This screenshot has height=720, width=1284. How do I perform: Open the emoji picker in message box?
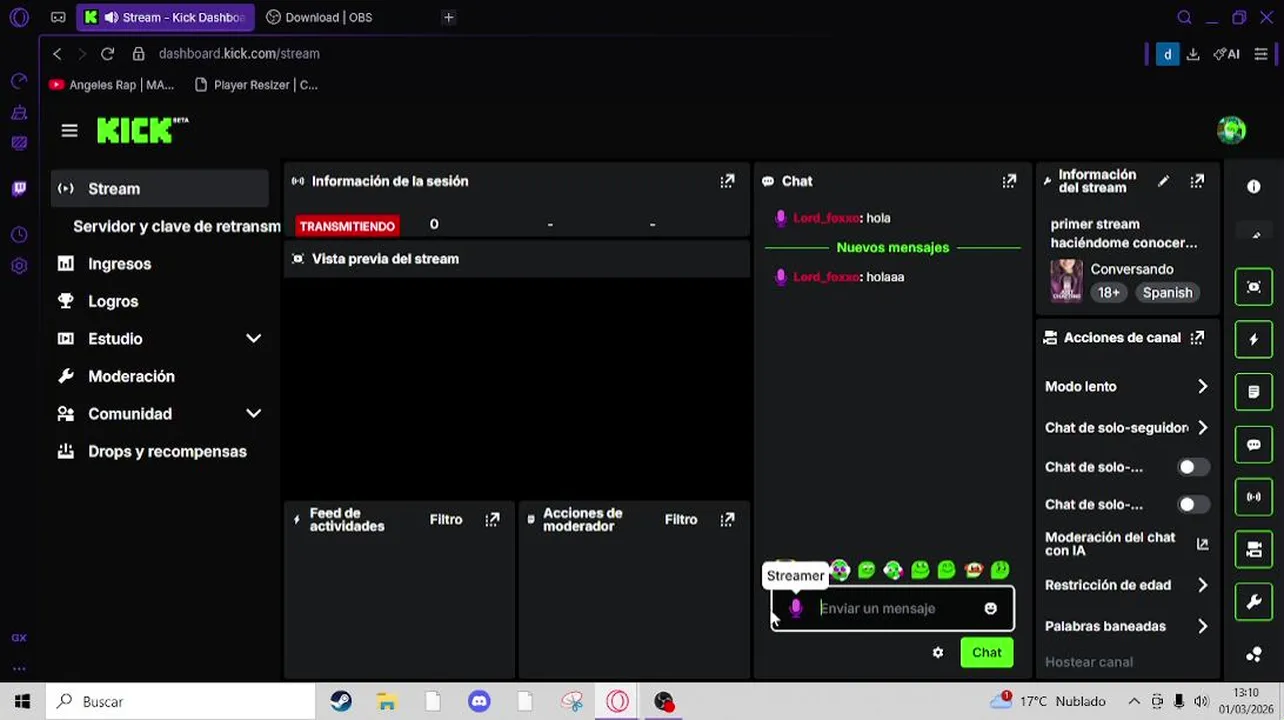pyautogui.click(x=990, y=608)
